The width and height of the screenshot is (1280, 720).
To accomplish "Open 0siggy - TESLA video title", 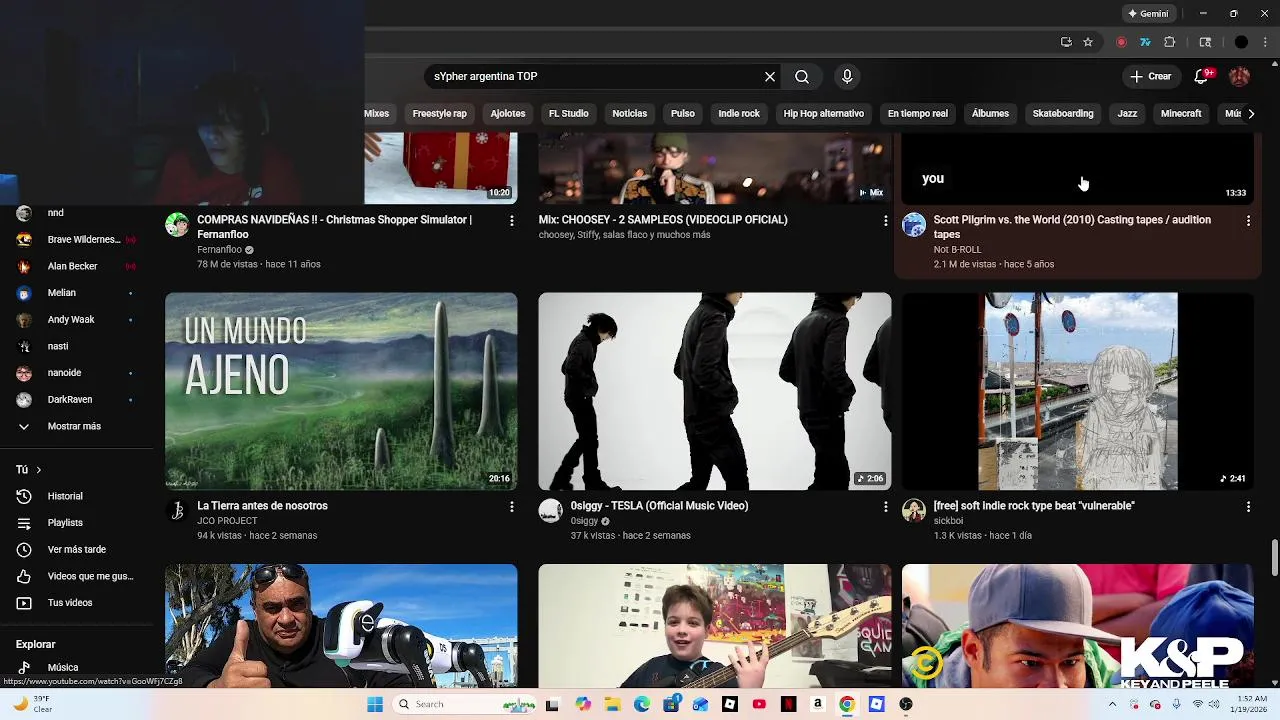I will pyautogui.click(x=659, y=506).
